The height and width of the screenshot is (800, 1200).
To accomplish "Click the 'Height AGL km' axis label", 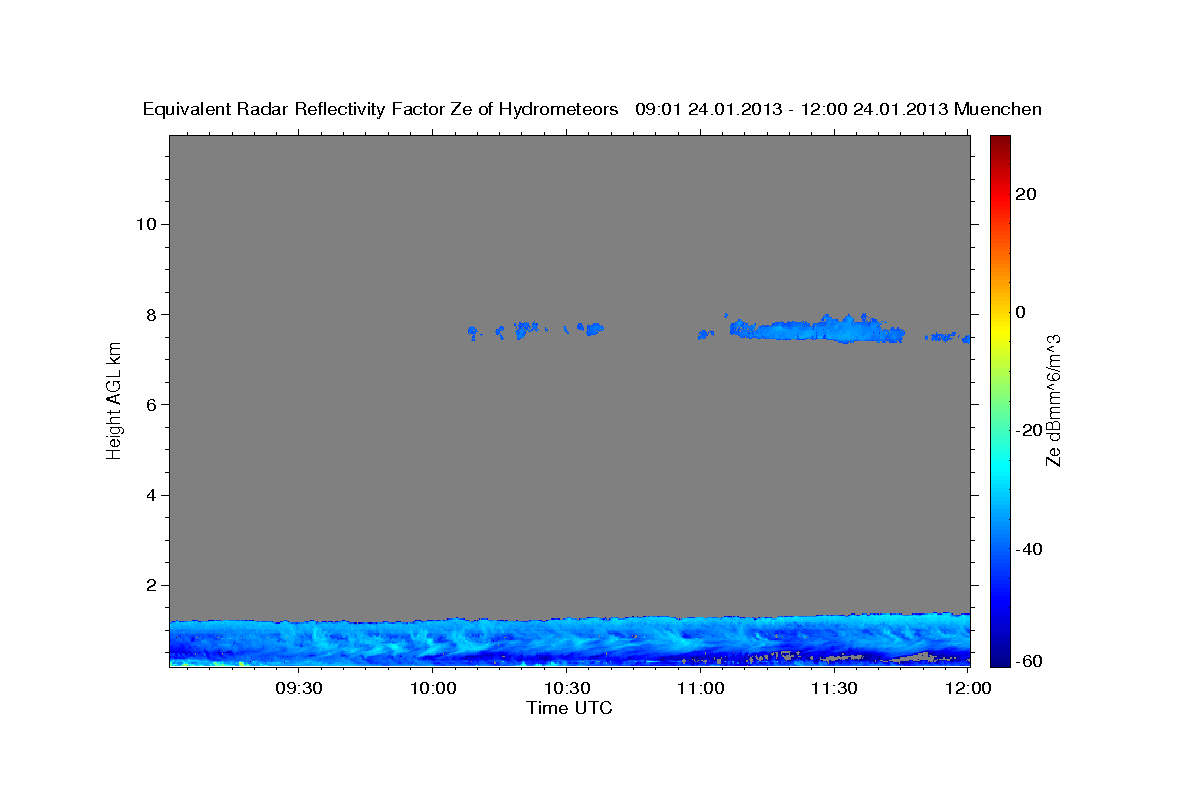I will click(x=114, y=399).
